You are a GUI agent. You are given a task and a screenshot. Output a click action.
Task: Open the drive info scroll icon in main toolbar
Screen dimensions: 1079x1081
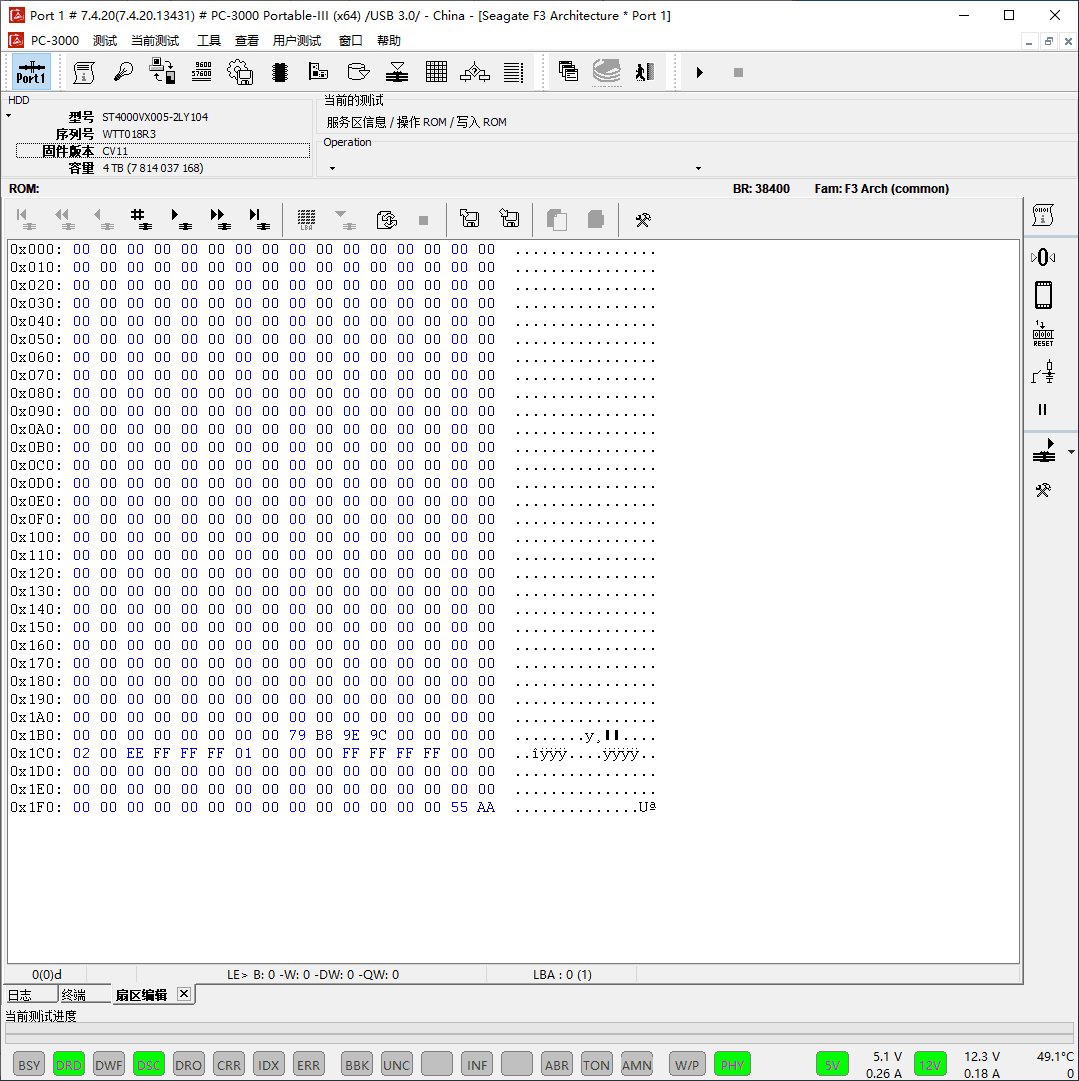point(84,72)
